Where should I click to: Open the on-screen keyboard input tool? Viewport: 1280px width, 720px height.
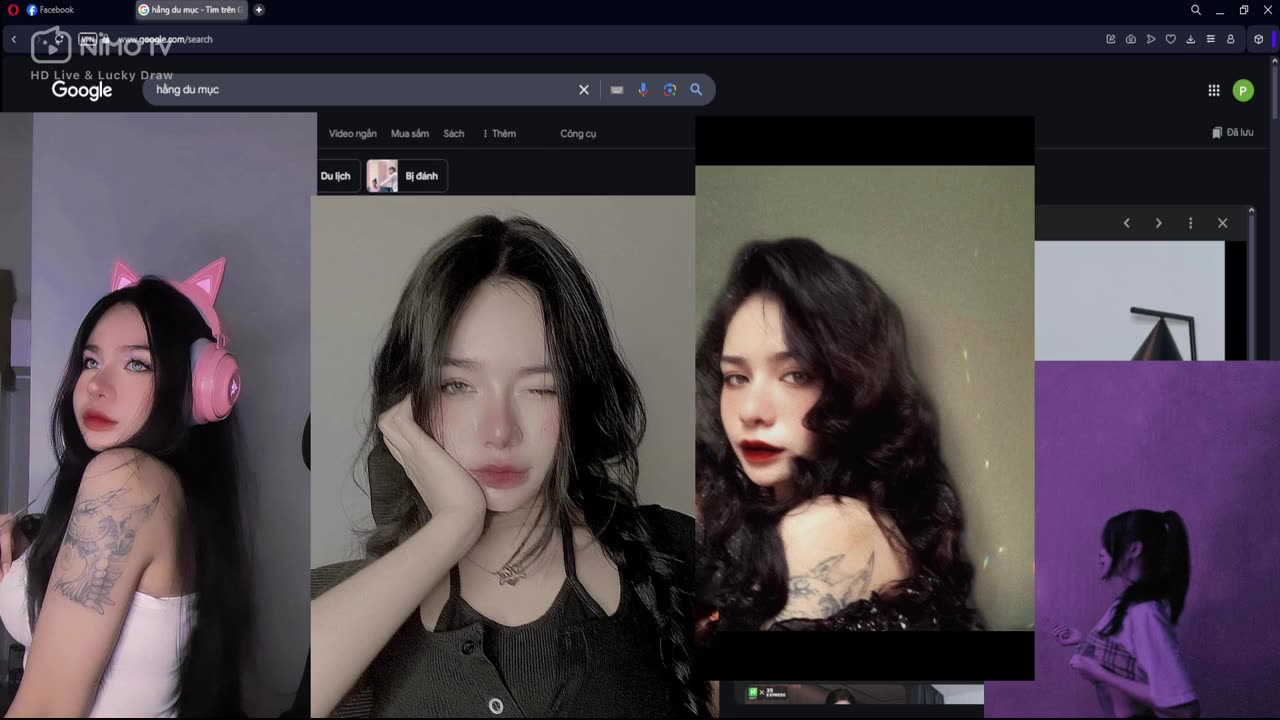click(x=617, y=90)
